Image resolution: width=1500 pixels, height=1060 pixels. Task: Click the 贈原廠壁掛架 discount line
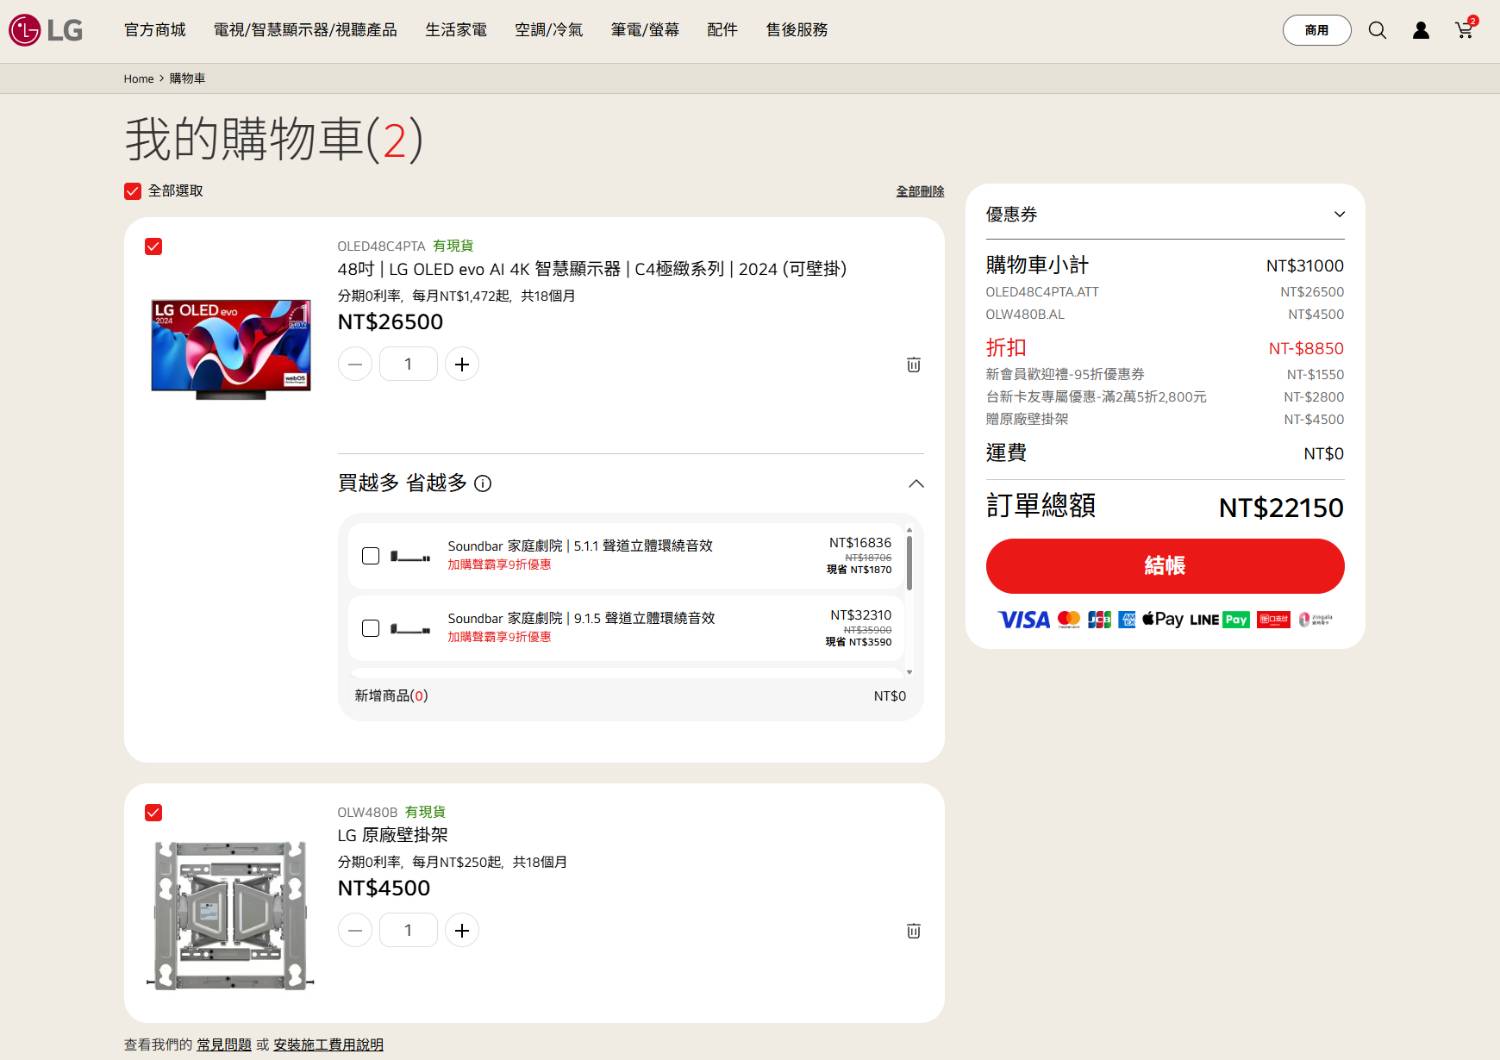[x=1165, y=419]
